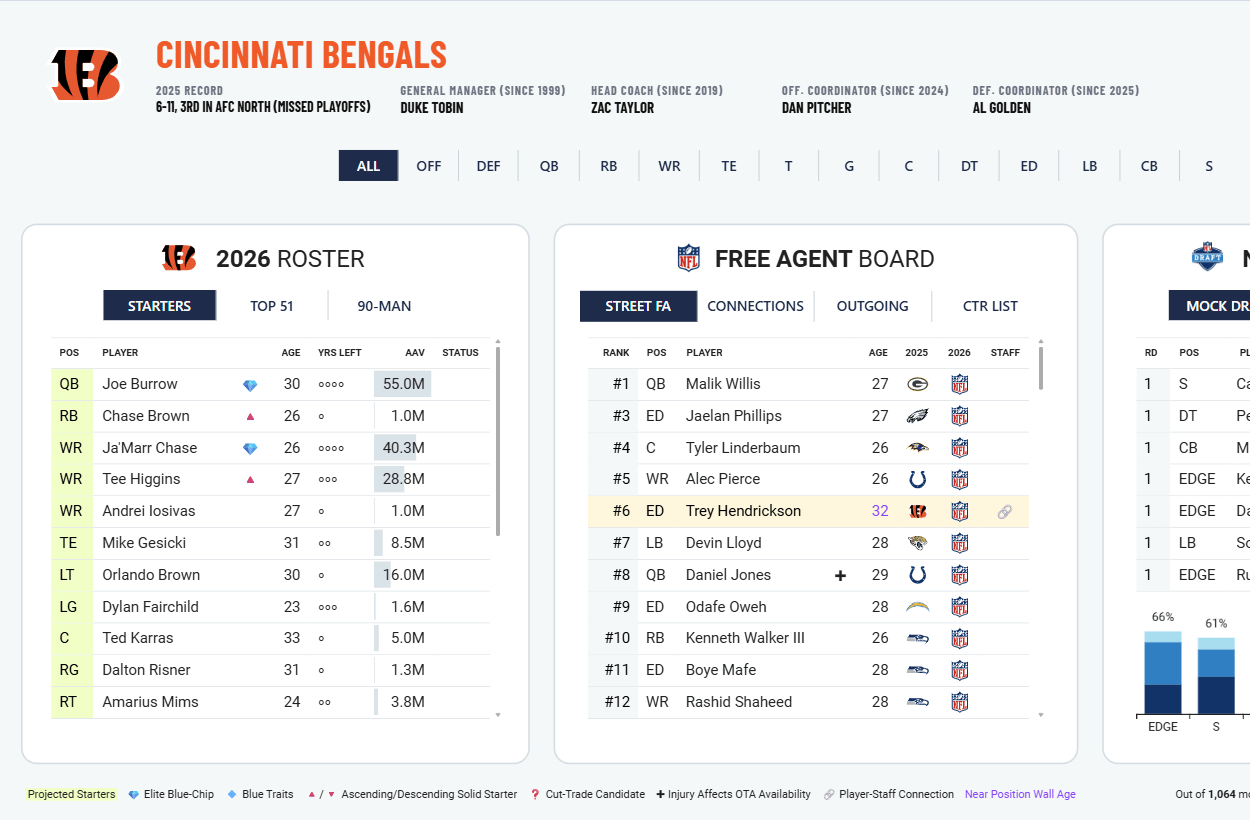The height and width of the screenshot is (820, 1250).
Task: Click the Bengals logo beside 2026 Roster
Action: coord(179,258)
